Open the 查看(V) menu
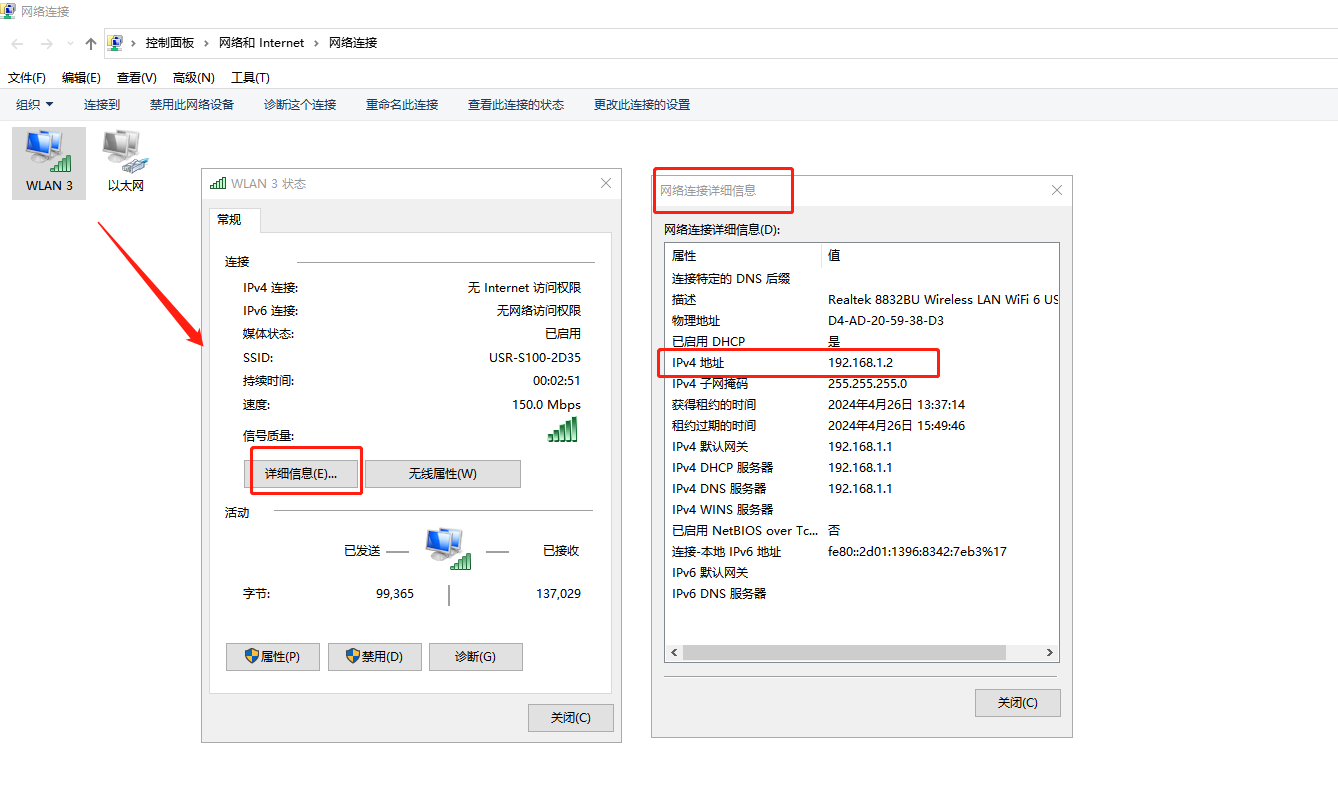This screenshot has width=1338, height=790. (x=137, y=78)
